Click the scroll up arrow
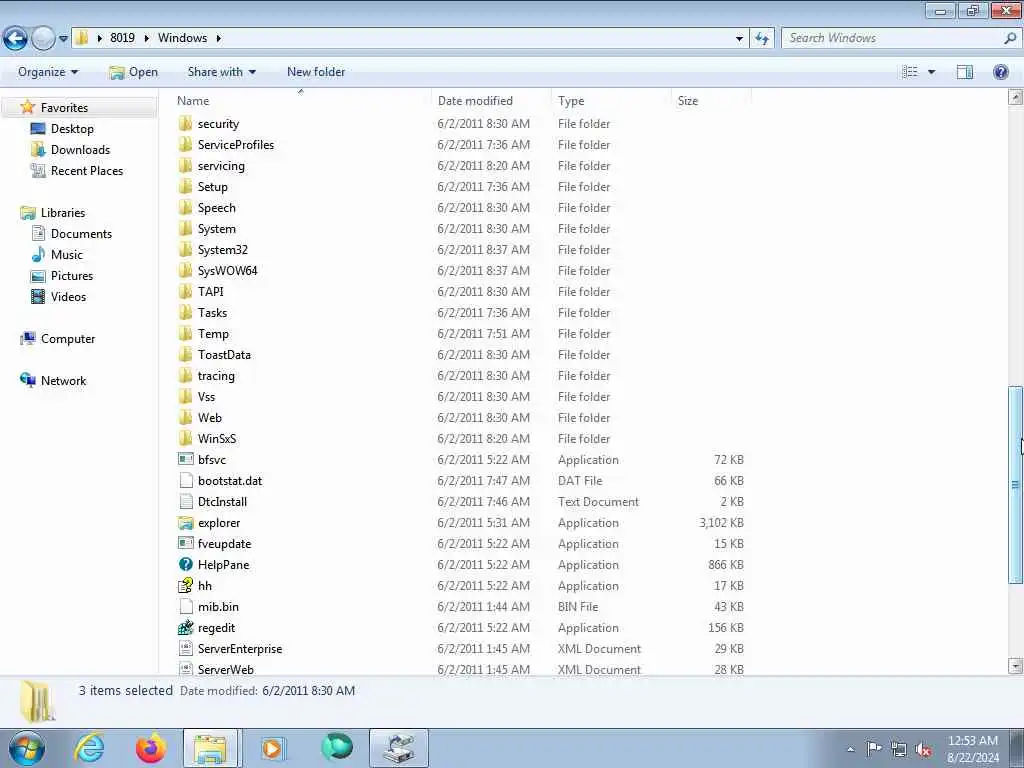This screenshot has width=1024, height=768. (1015, 98)
